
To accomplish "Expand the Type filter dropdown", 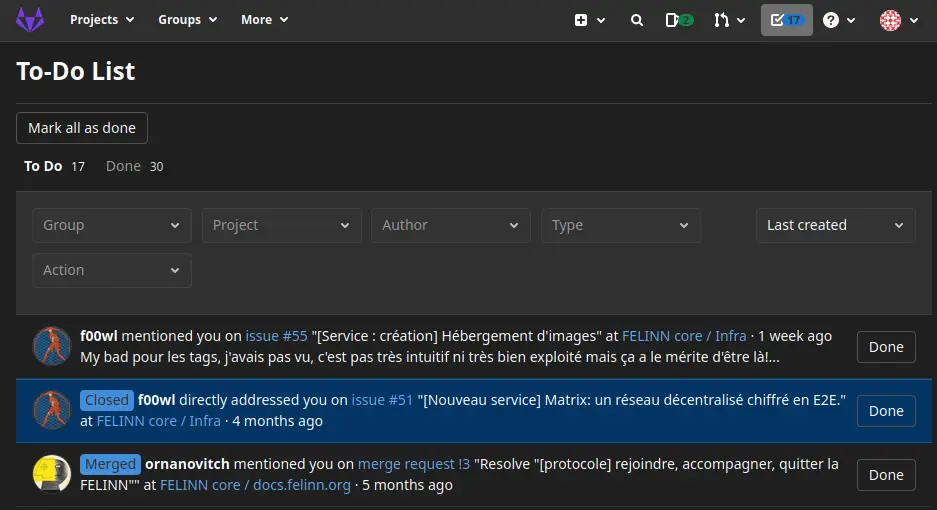I will pyautogui.click(x=621, y=225).
